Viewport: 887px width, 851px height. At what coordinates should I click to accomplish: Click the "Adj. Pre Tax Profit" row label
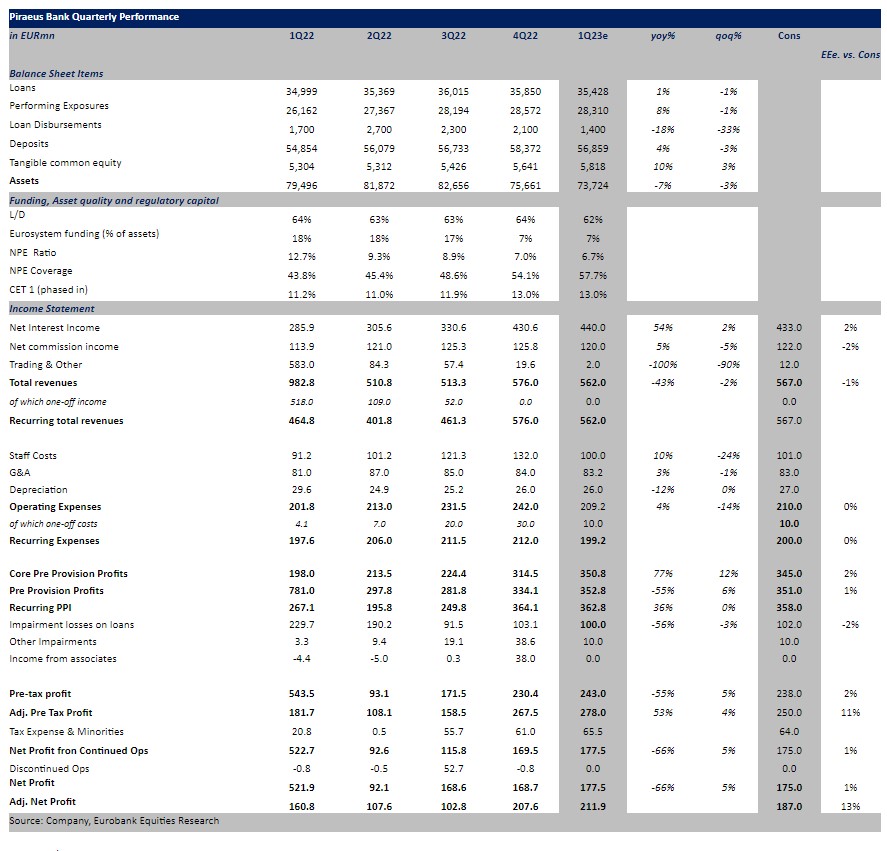[50, 713]
